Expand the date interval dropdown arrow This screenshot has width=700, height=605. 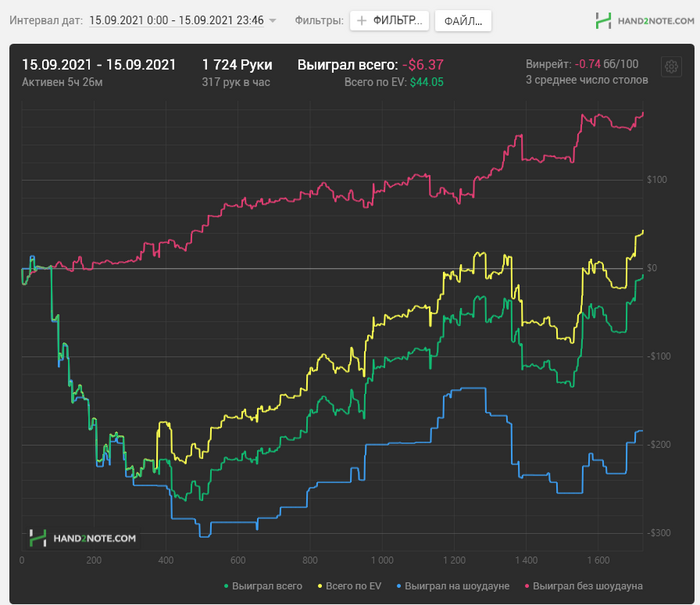pyautogui.click(x=273, y=21)
